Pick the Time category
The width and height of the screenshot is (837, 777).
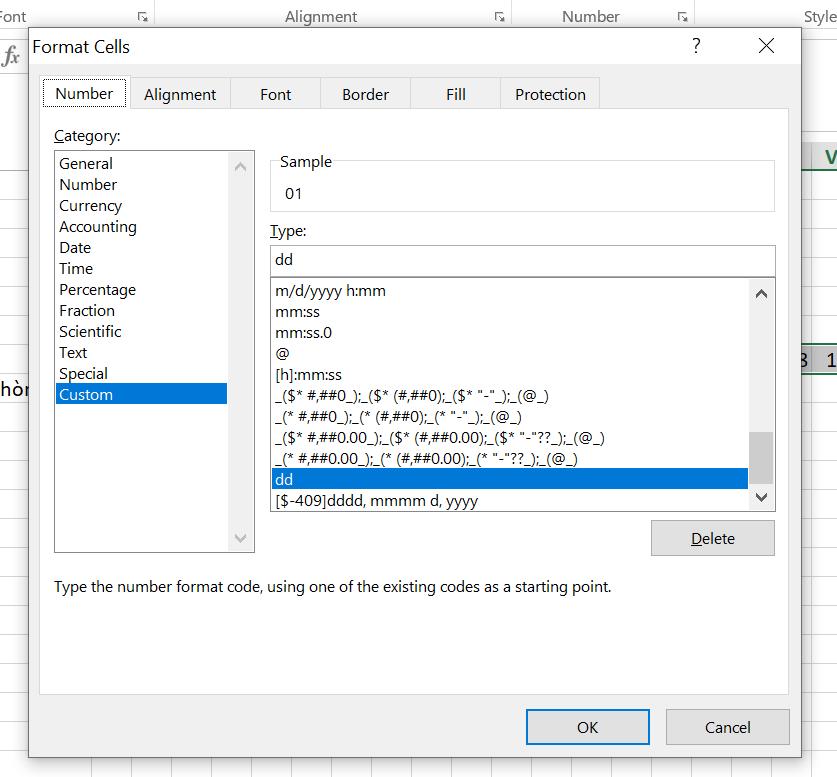(141, 268)
